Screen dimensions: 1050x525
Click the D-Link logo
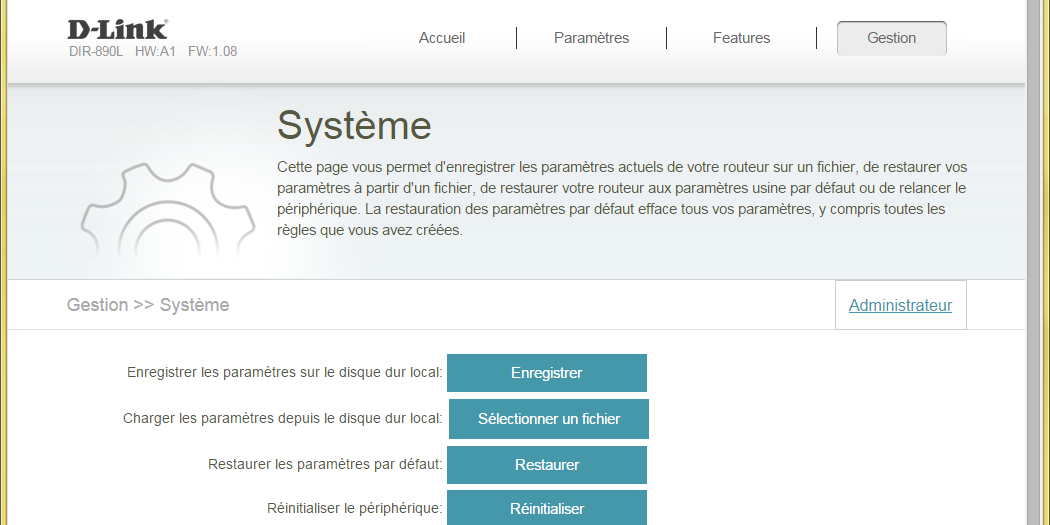[x=117, y=29]
